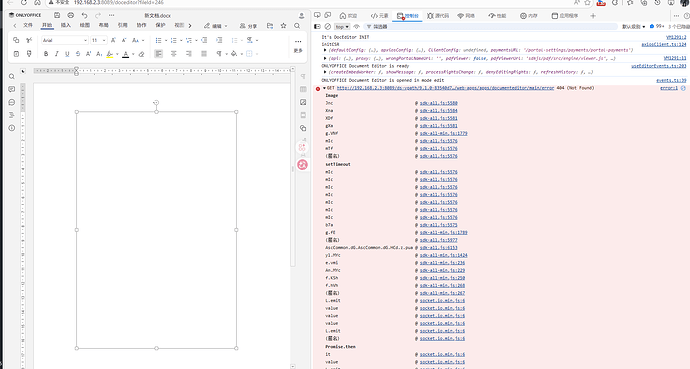Click the Share button in editor header
Image resolution: width=690 pixels, height=369 pixels.
249,26
